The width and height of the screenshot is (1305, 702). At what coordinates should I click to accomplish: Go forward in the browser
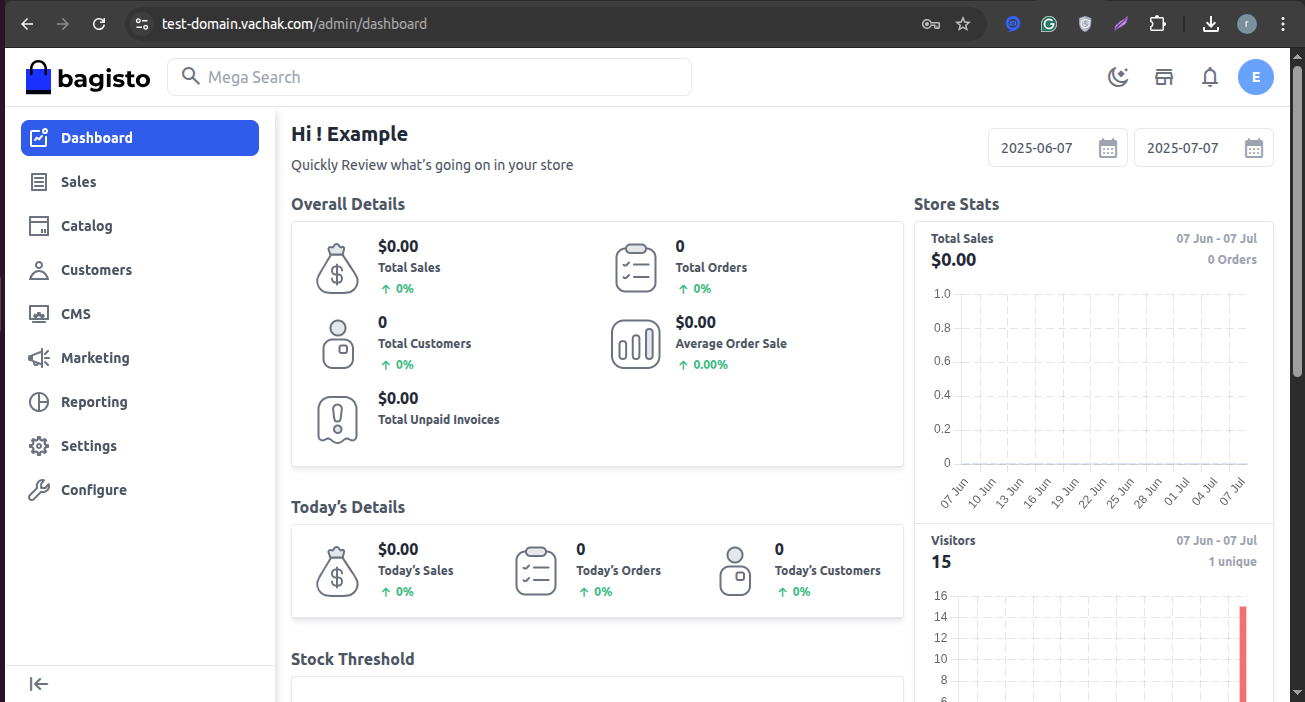(x=63, y=24)
